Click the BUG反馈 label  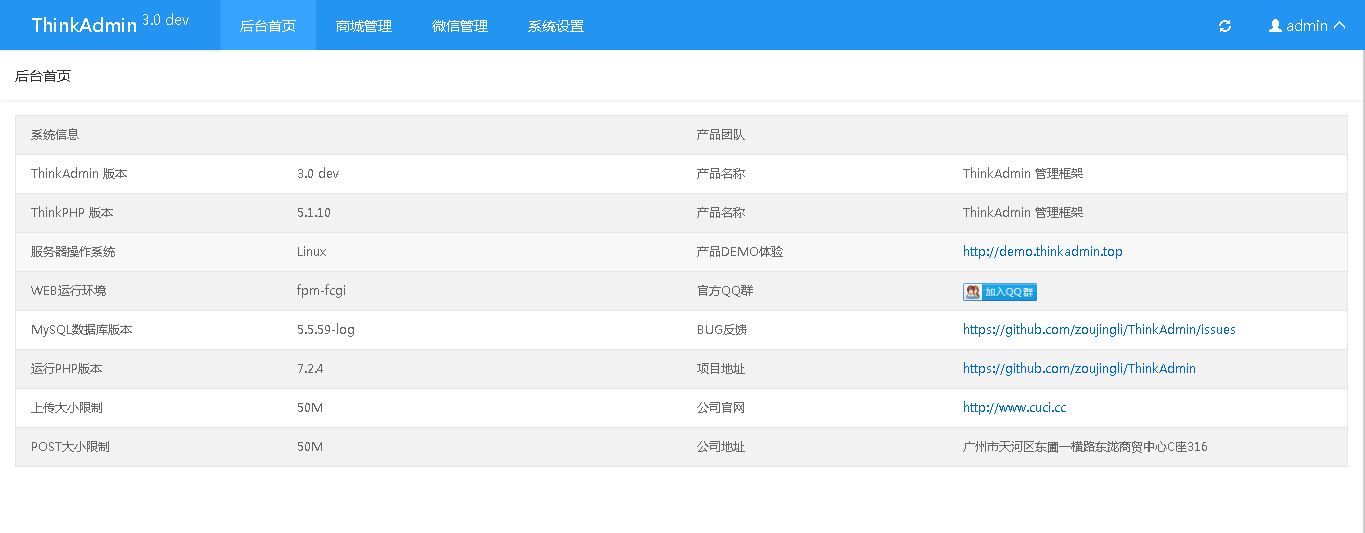722,330
